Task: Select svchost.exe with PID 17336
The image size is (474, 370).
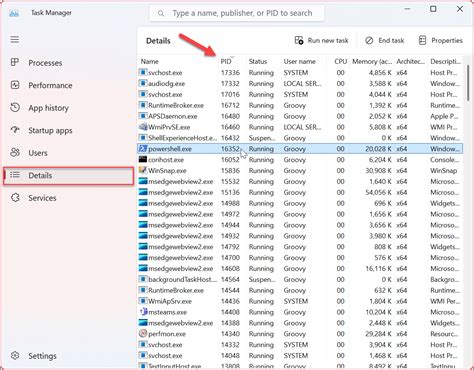Action: tap(300, 73)
